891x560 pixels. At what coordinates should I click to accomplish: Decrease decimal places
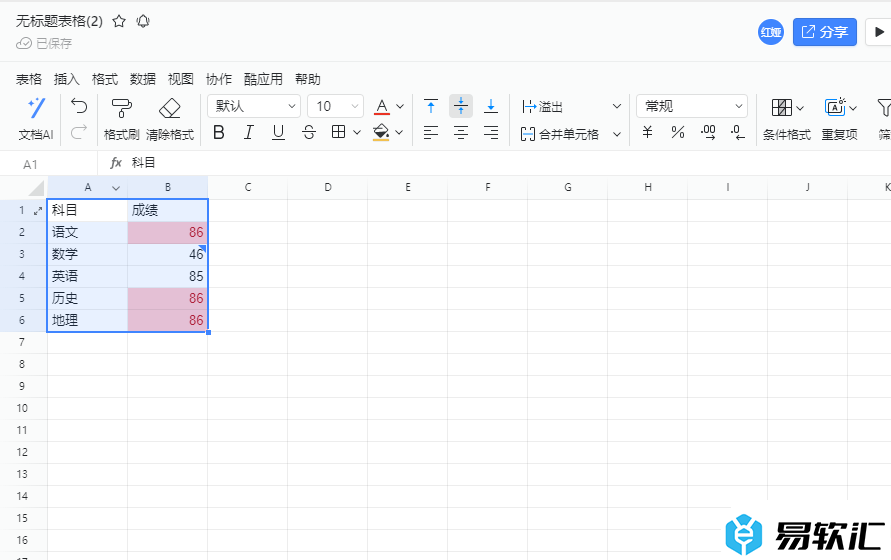[x=738, y=132]
